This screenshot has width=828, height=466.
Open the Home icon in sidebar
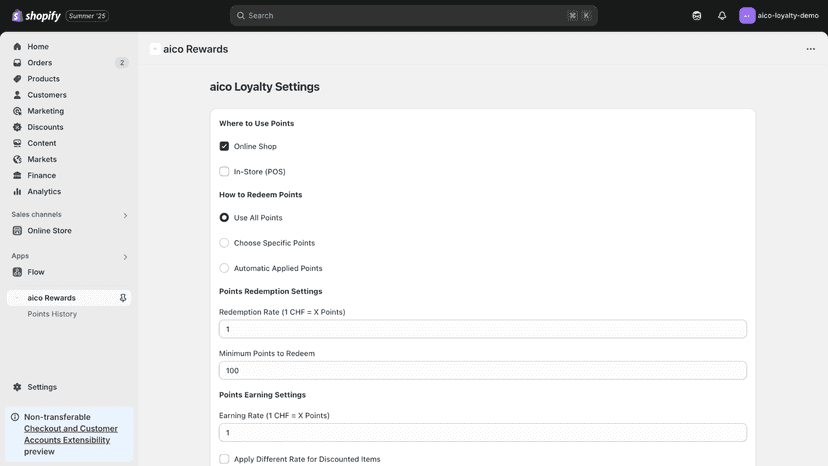[x=17, y=46]
